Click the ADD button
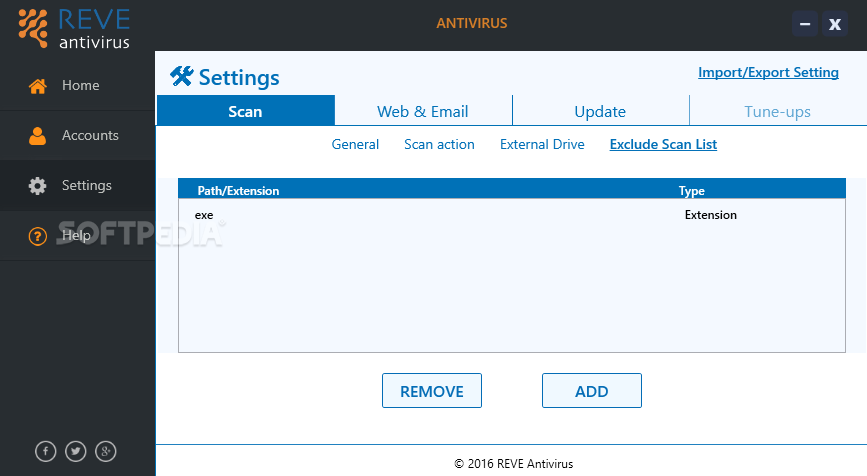 pos(592,391)
